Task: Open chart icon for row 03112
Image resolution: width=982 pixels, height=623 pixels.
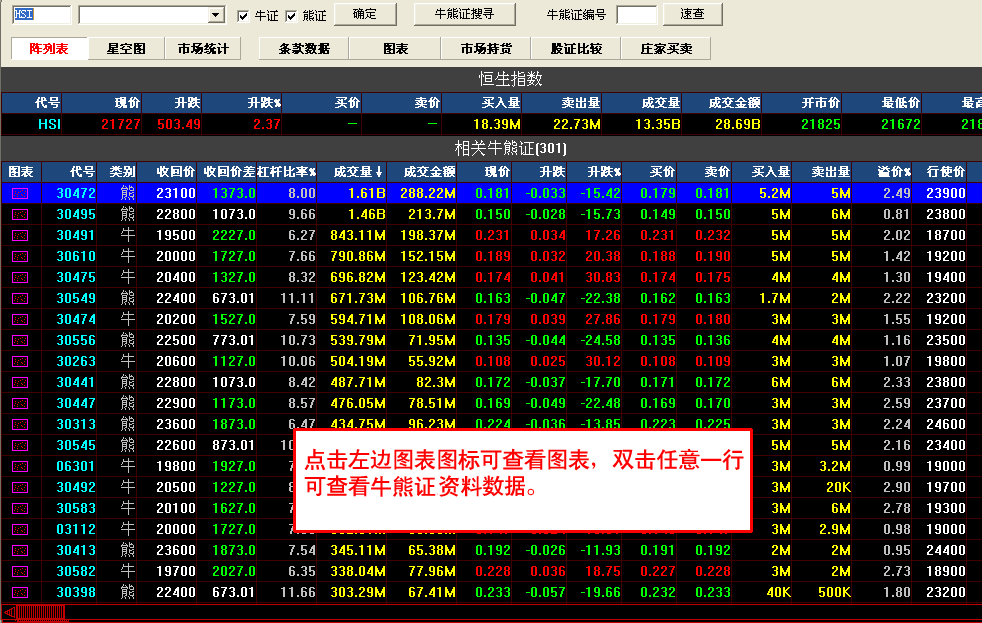Action: tap(20, 529)
